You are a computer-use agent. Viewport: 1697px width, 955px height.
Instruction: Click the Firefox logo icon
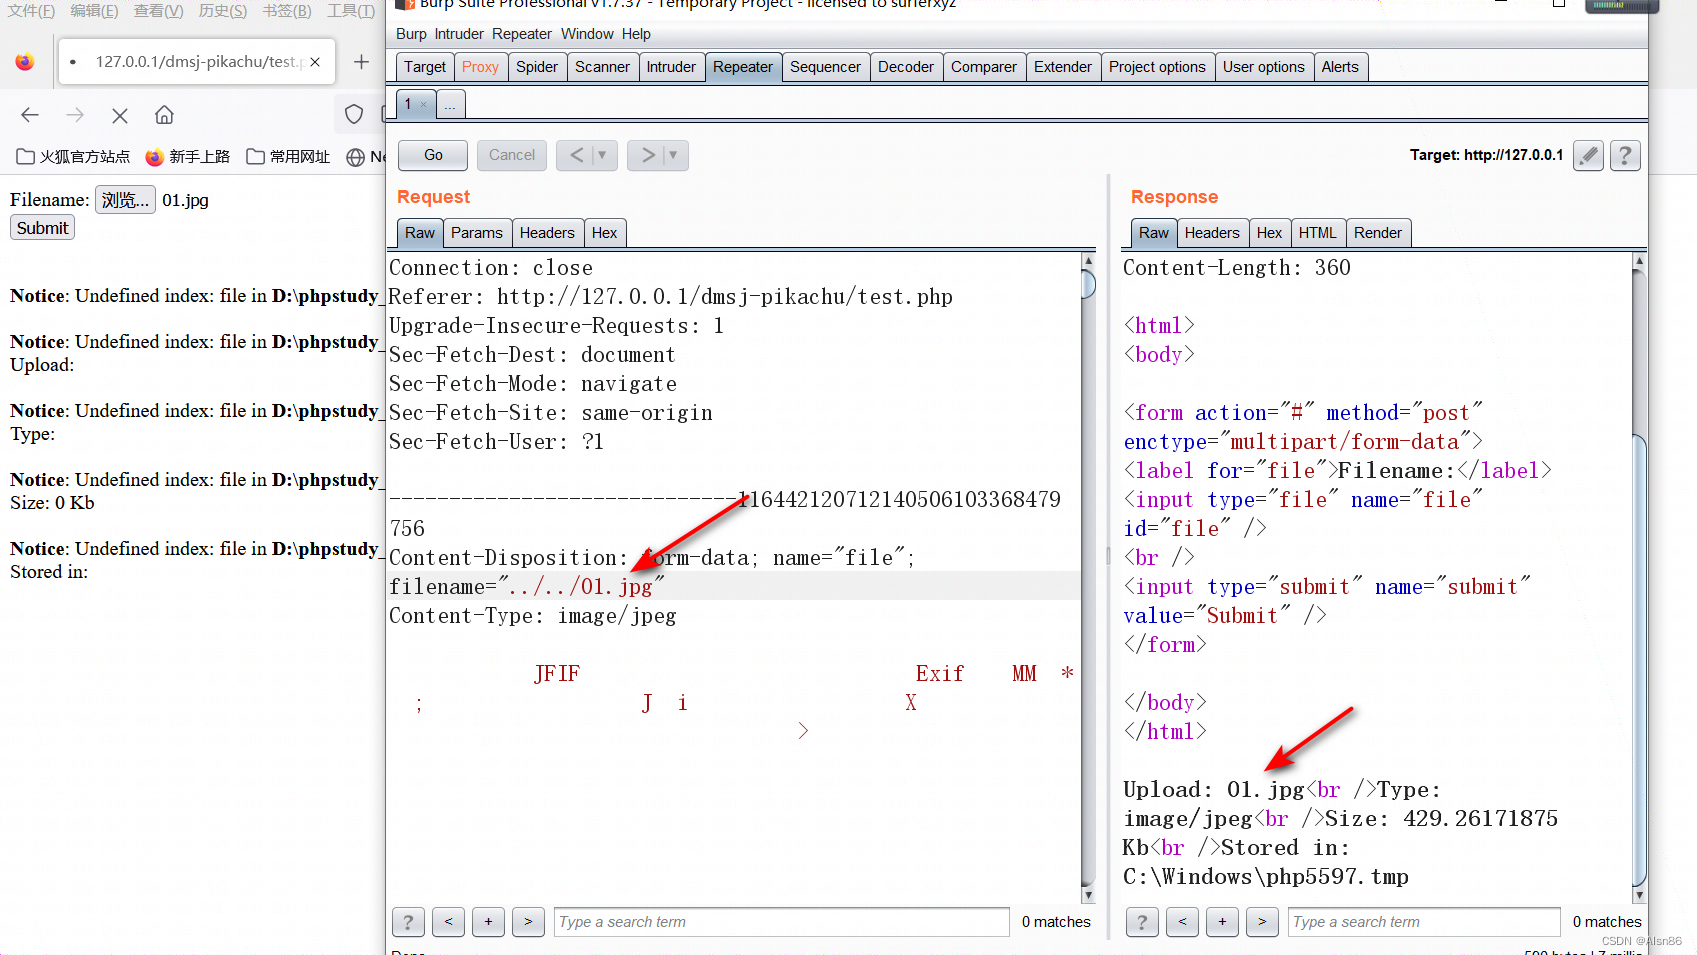pyautogui.click(x=25, y=62)
